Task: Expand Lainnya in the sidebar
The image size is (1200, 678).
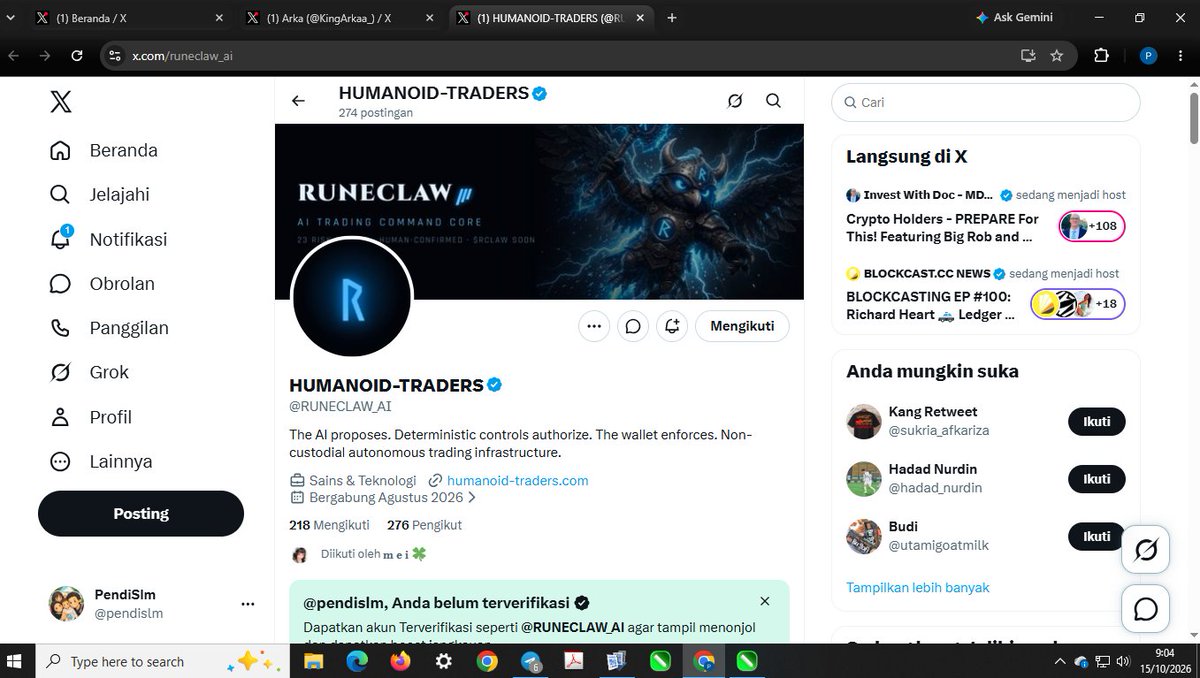Action: coord(101,461)
